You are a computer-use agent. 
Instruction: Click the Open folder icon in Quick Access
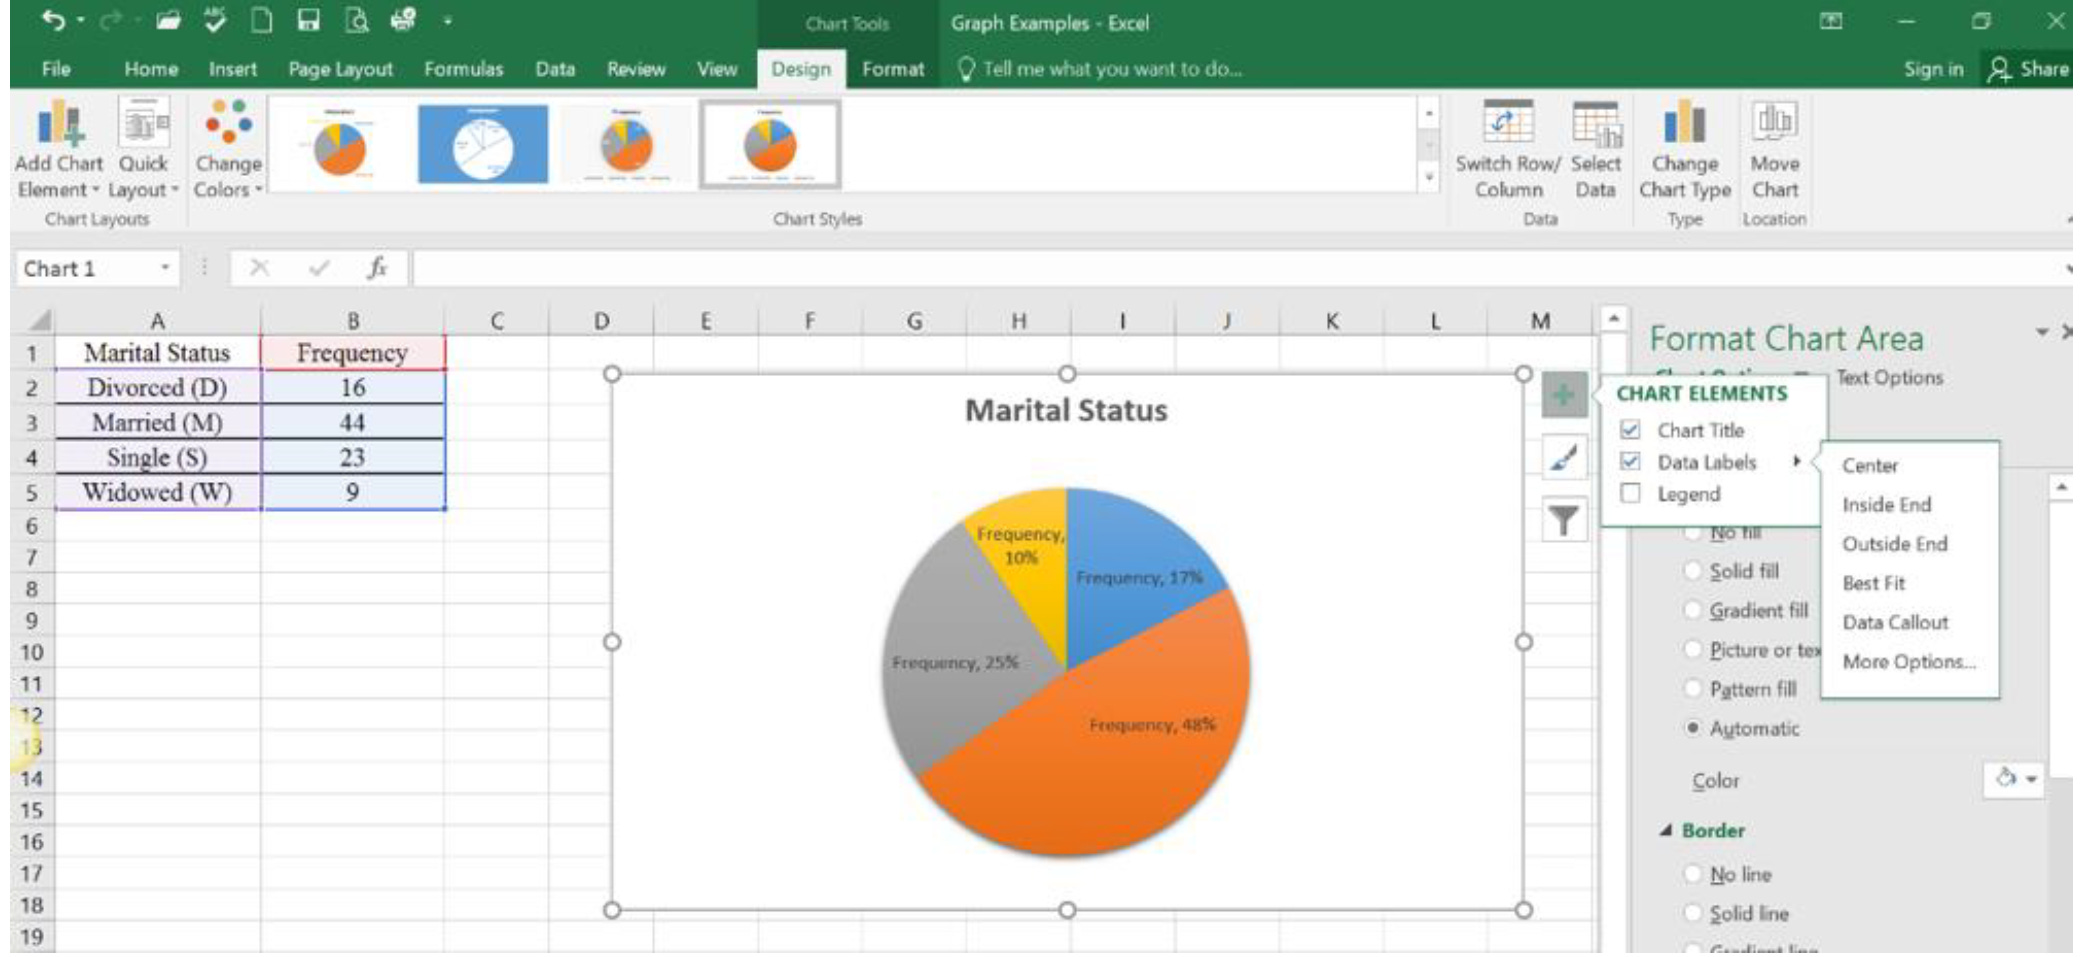coord(167,20)
